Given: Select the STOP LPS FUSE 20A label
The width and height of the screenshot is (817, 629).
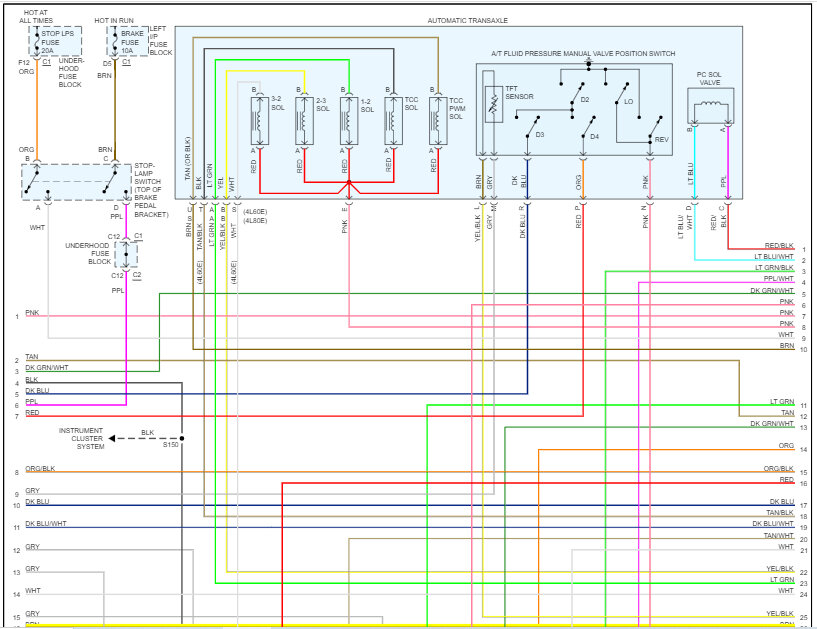Looking at the screenshot, I should [x=57, y=42].
